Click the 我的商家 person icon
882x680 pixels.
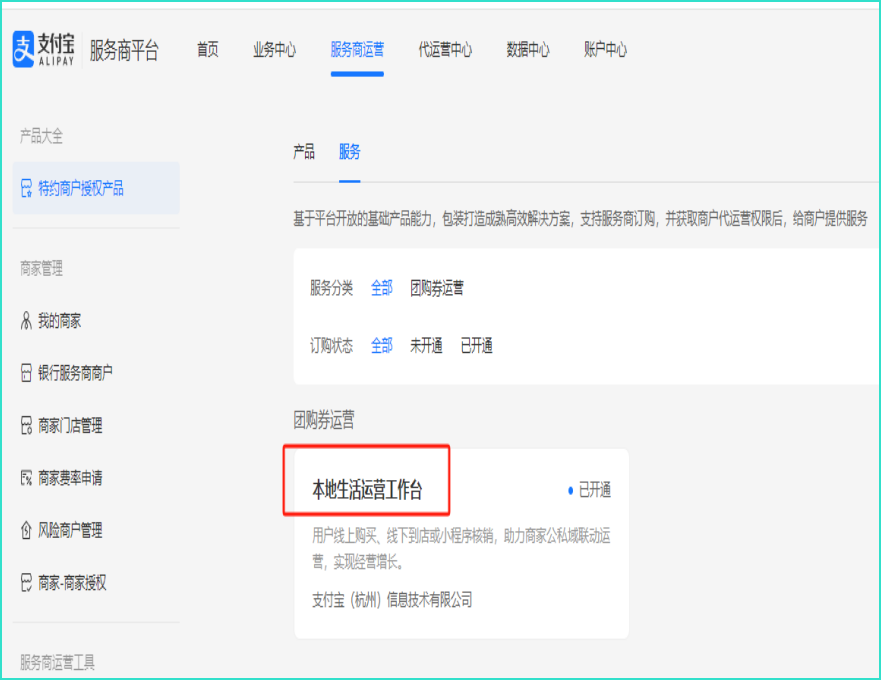pyautogui.click(x=27, y=321)
